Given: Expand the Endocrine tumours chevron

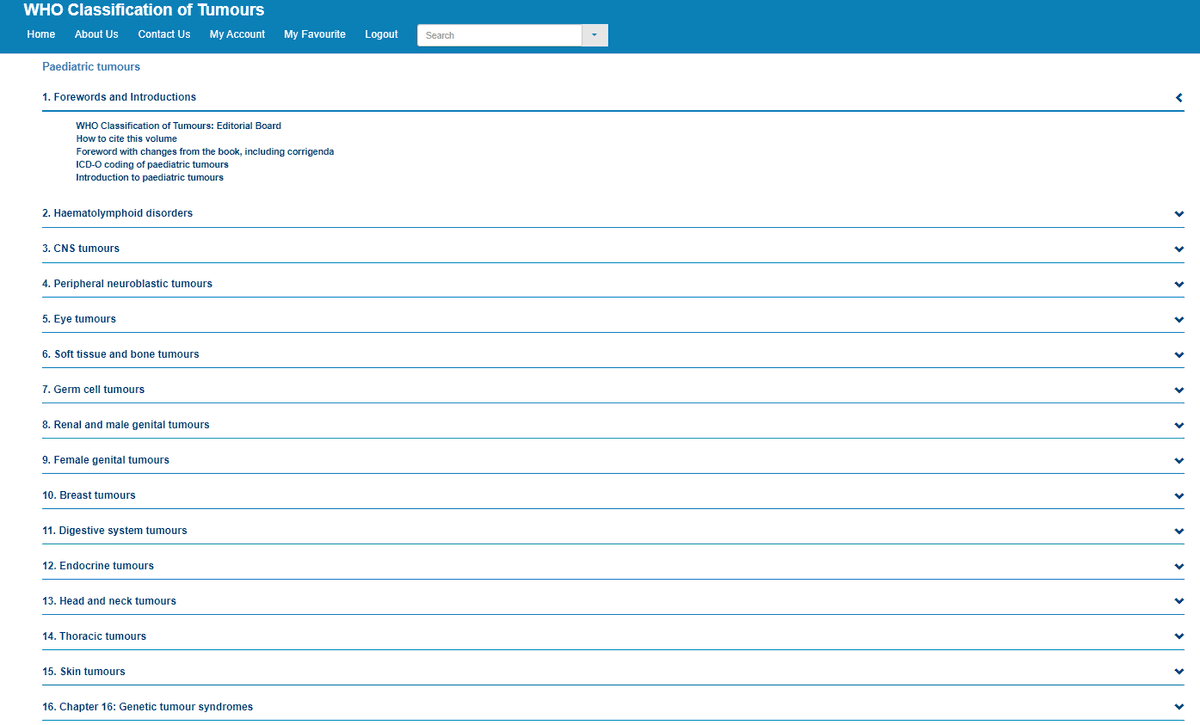Looking at the screenshot, I should [1179, 566].
